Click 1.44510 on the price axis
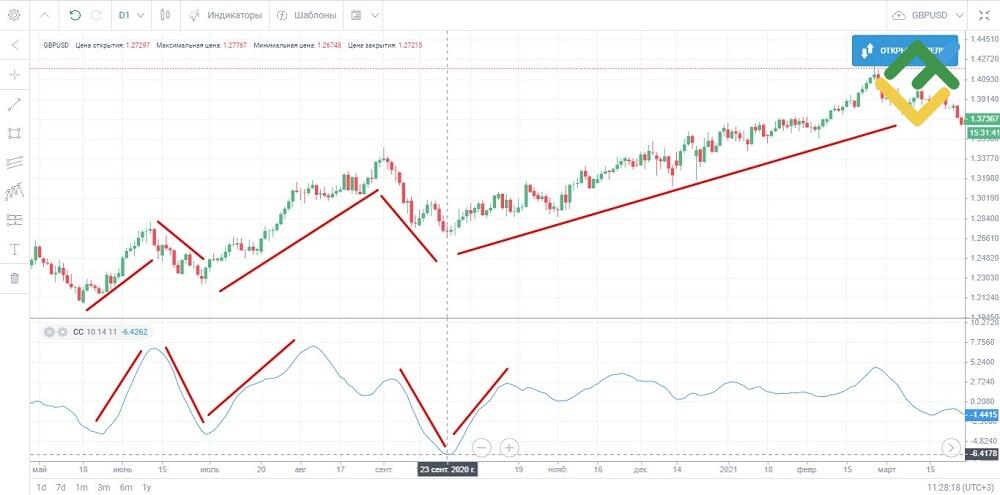This screenshot has width=1000, height=495. pos(985,40)
